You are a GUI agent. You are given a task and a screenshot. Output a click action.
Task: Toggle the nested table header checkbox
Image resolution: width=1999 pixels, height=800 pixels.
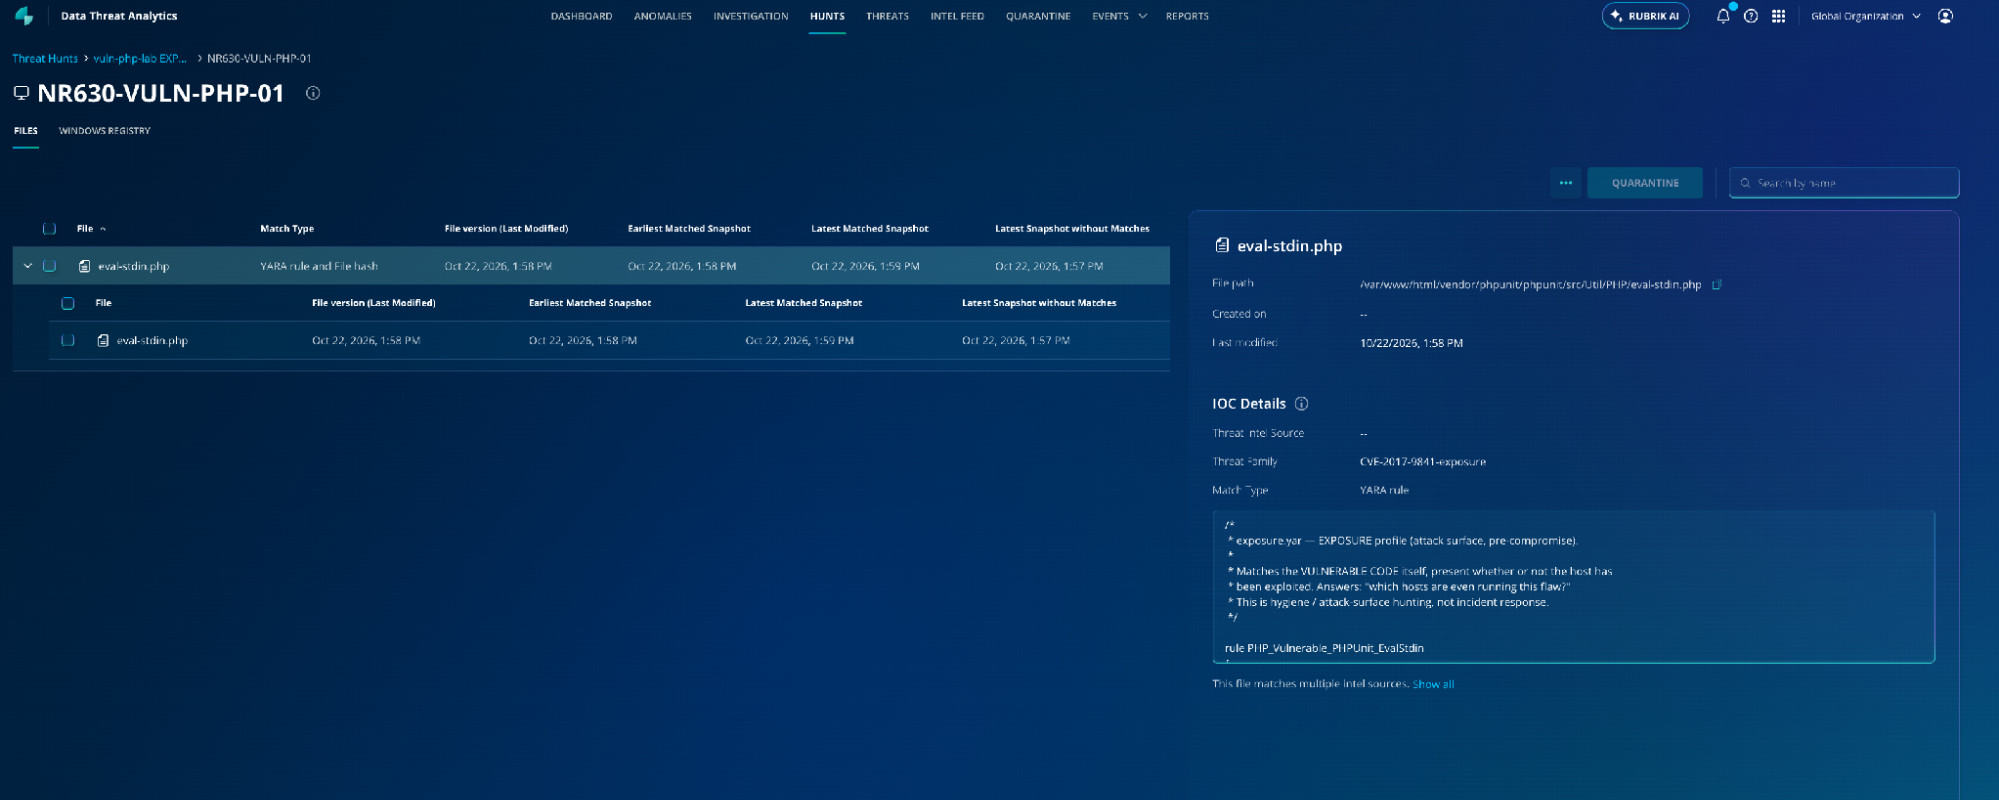click(68, 303)
